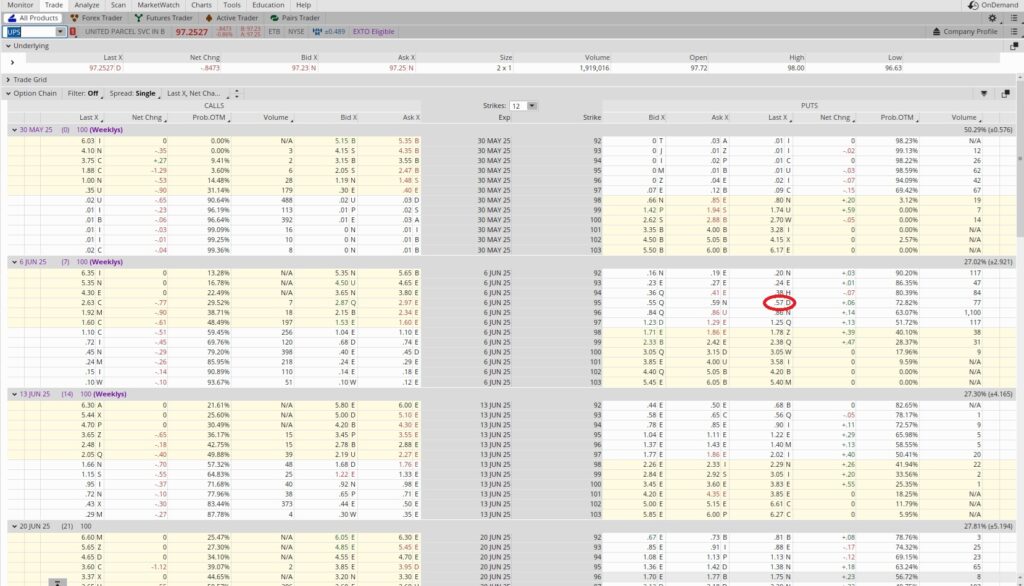
Task: Collapse the 13 JUN 25 expiration
Action: click(14, 395)
